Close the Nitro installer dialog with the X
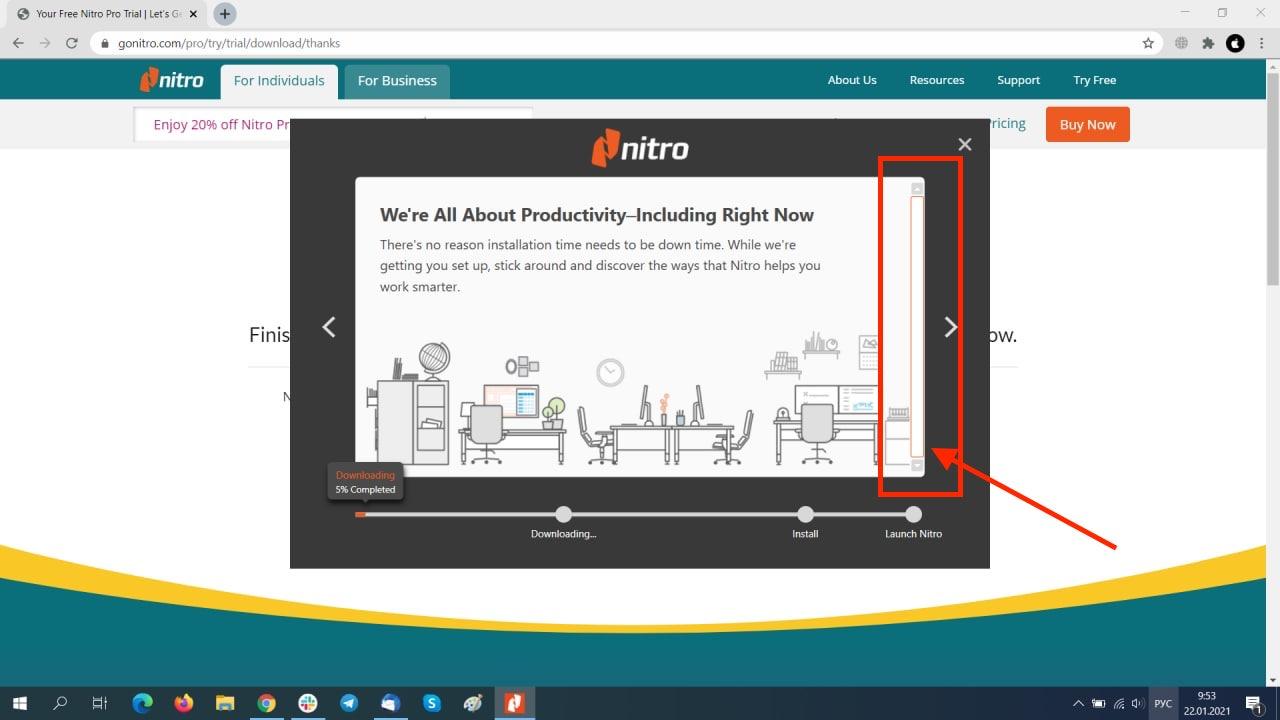This screenshot has width=1280, height=720. click(x=964, y=144)
